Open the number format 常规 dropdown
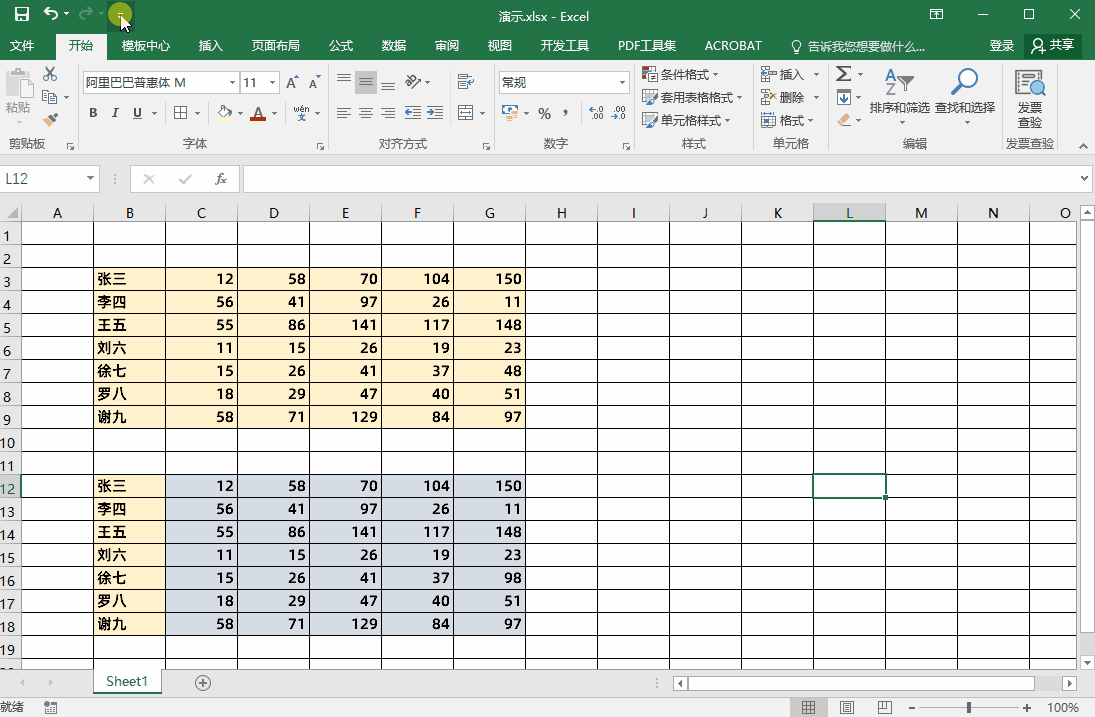Image resolution: width=1095 pixels, height=717 pixels. coord(622,82)
